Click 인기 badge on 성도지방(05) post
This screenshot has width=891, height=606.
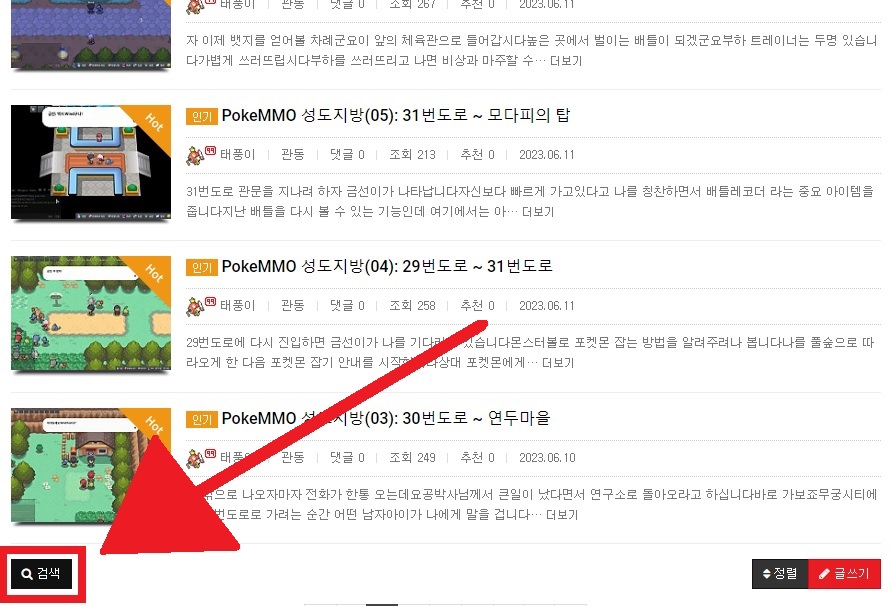(x=202, y=117)
